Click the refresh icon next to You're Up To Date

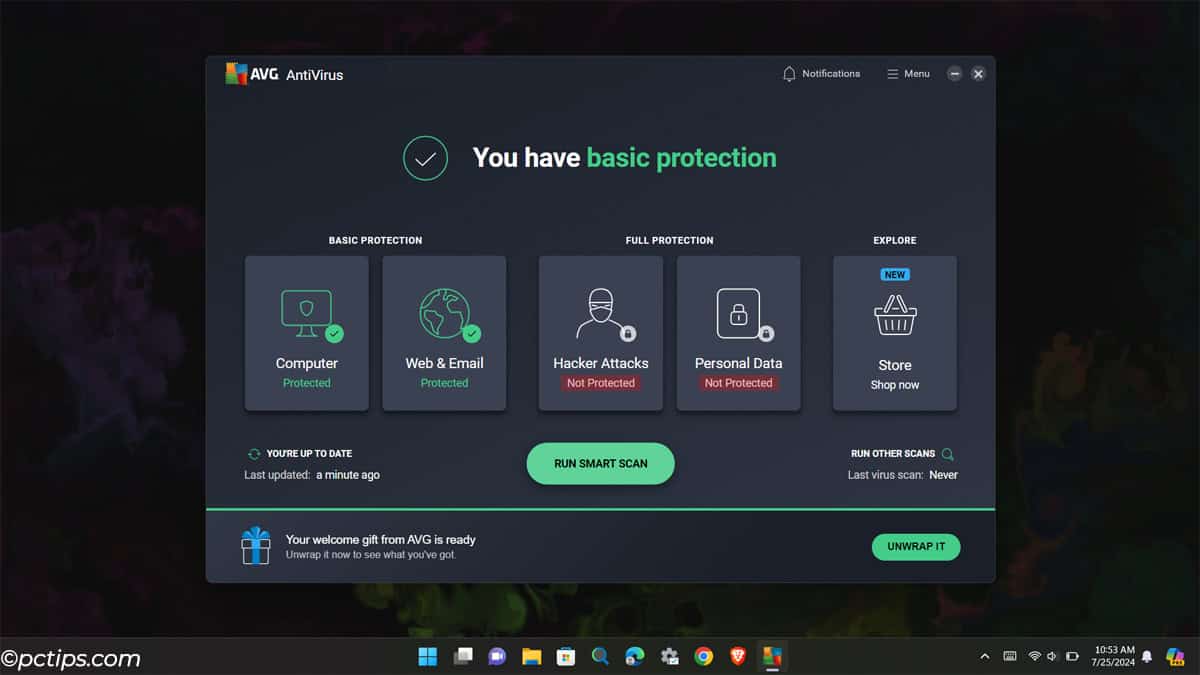255,453
